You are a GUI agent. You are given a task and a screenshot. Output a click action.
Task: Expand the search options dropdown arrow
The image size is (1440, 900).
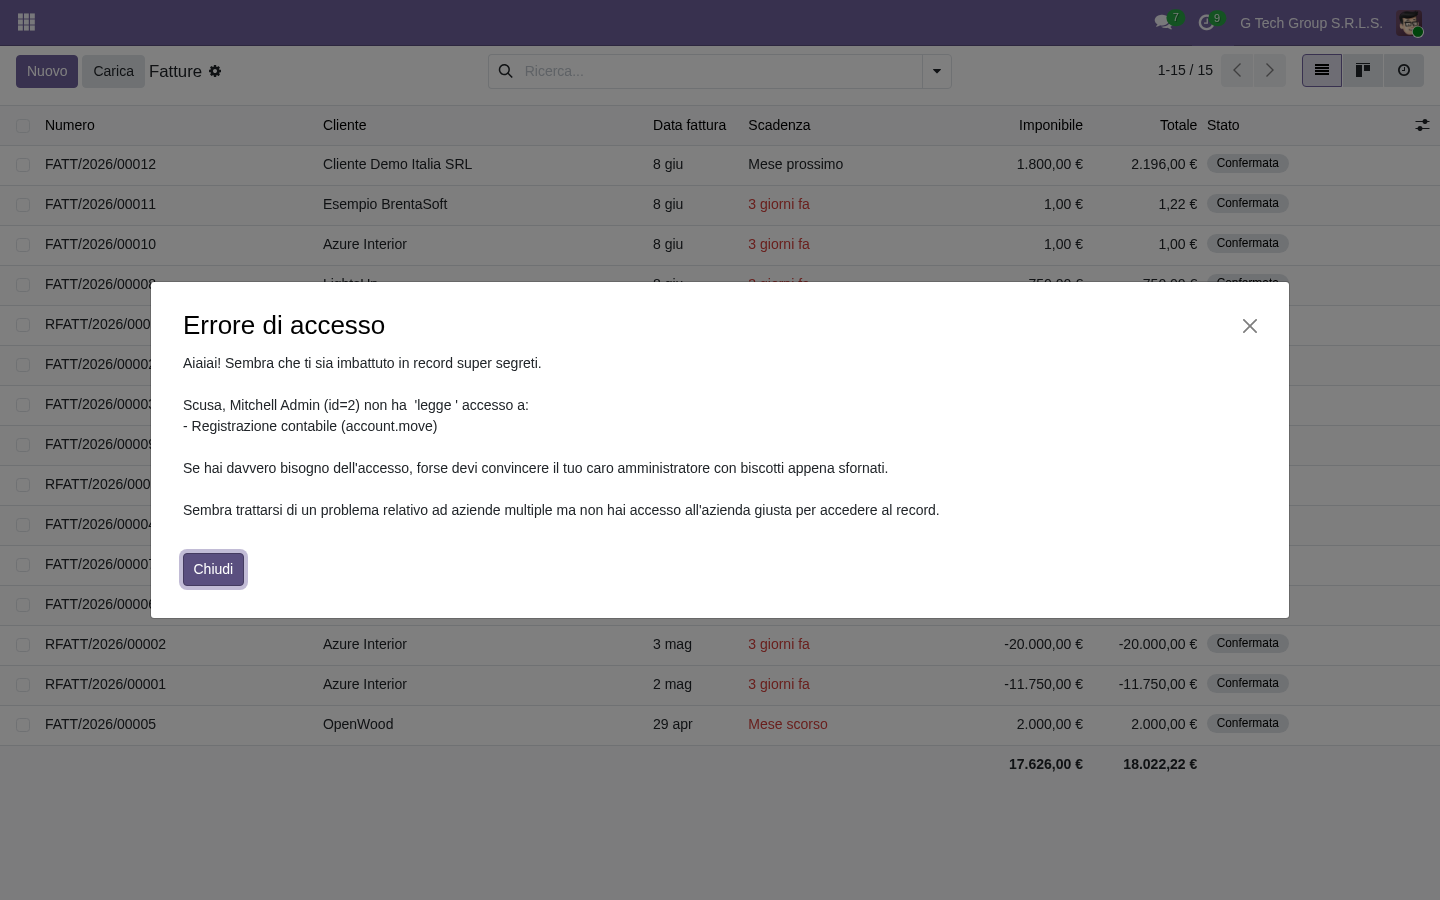tap(937, 71)
